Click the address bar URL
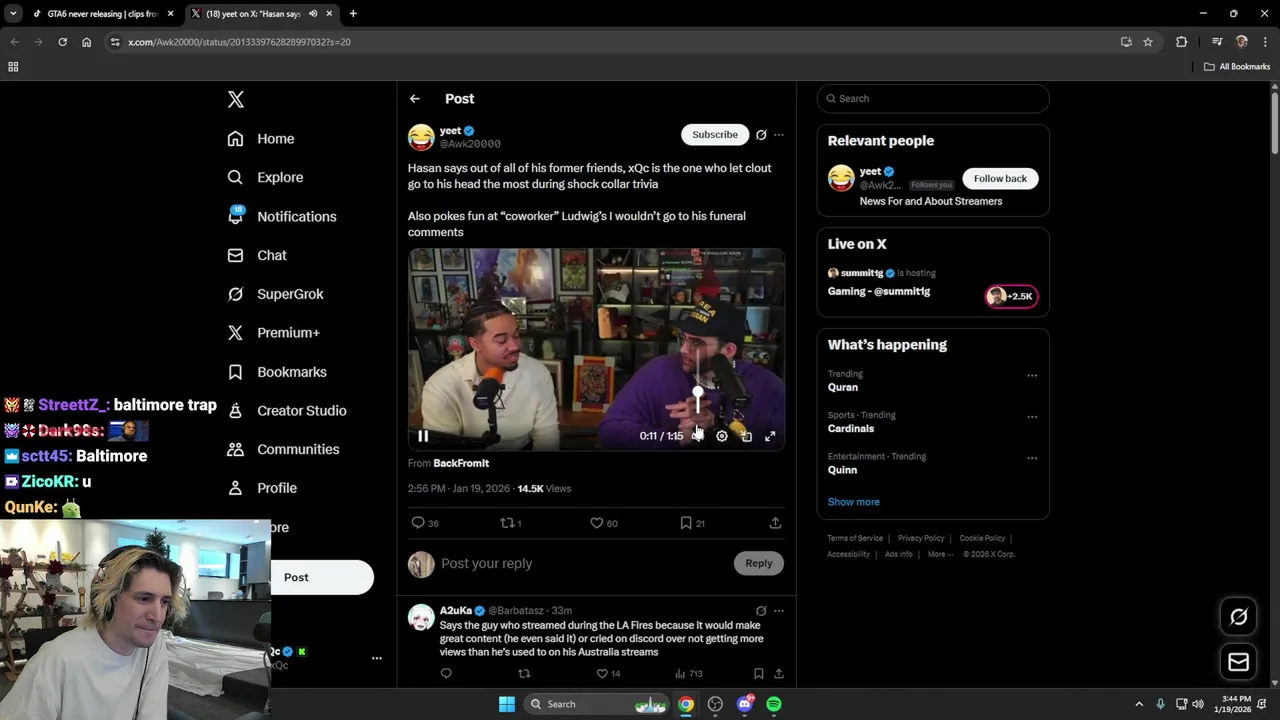This screenshot has height=720, width=1280. [239, 42]
